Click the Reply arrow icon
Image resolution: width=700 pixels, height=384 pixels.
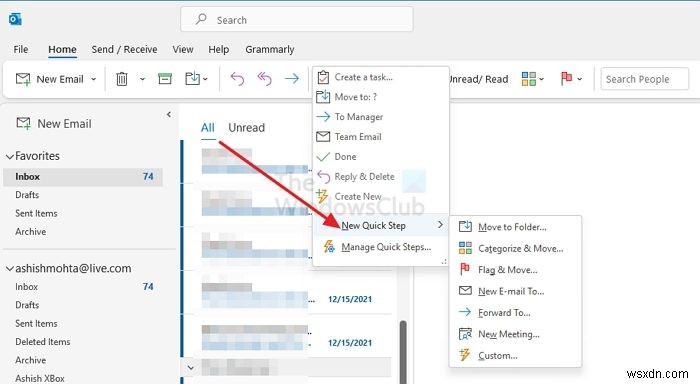click(x=237, y=79)
